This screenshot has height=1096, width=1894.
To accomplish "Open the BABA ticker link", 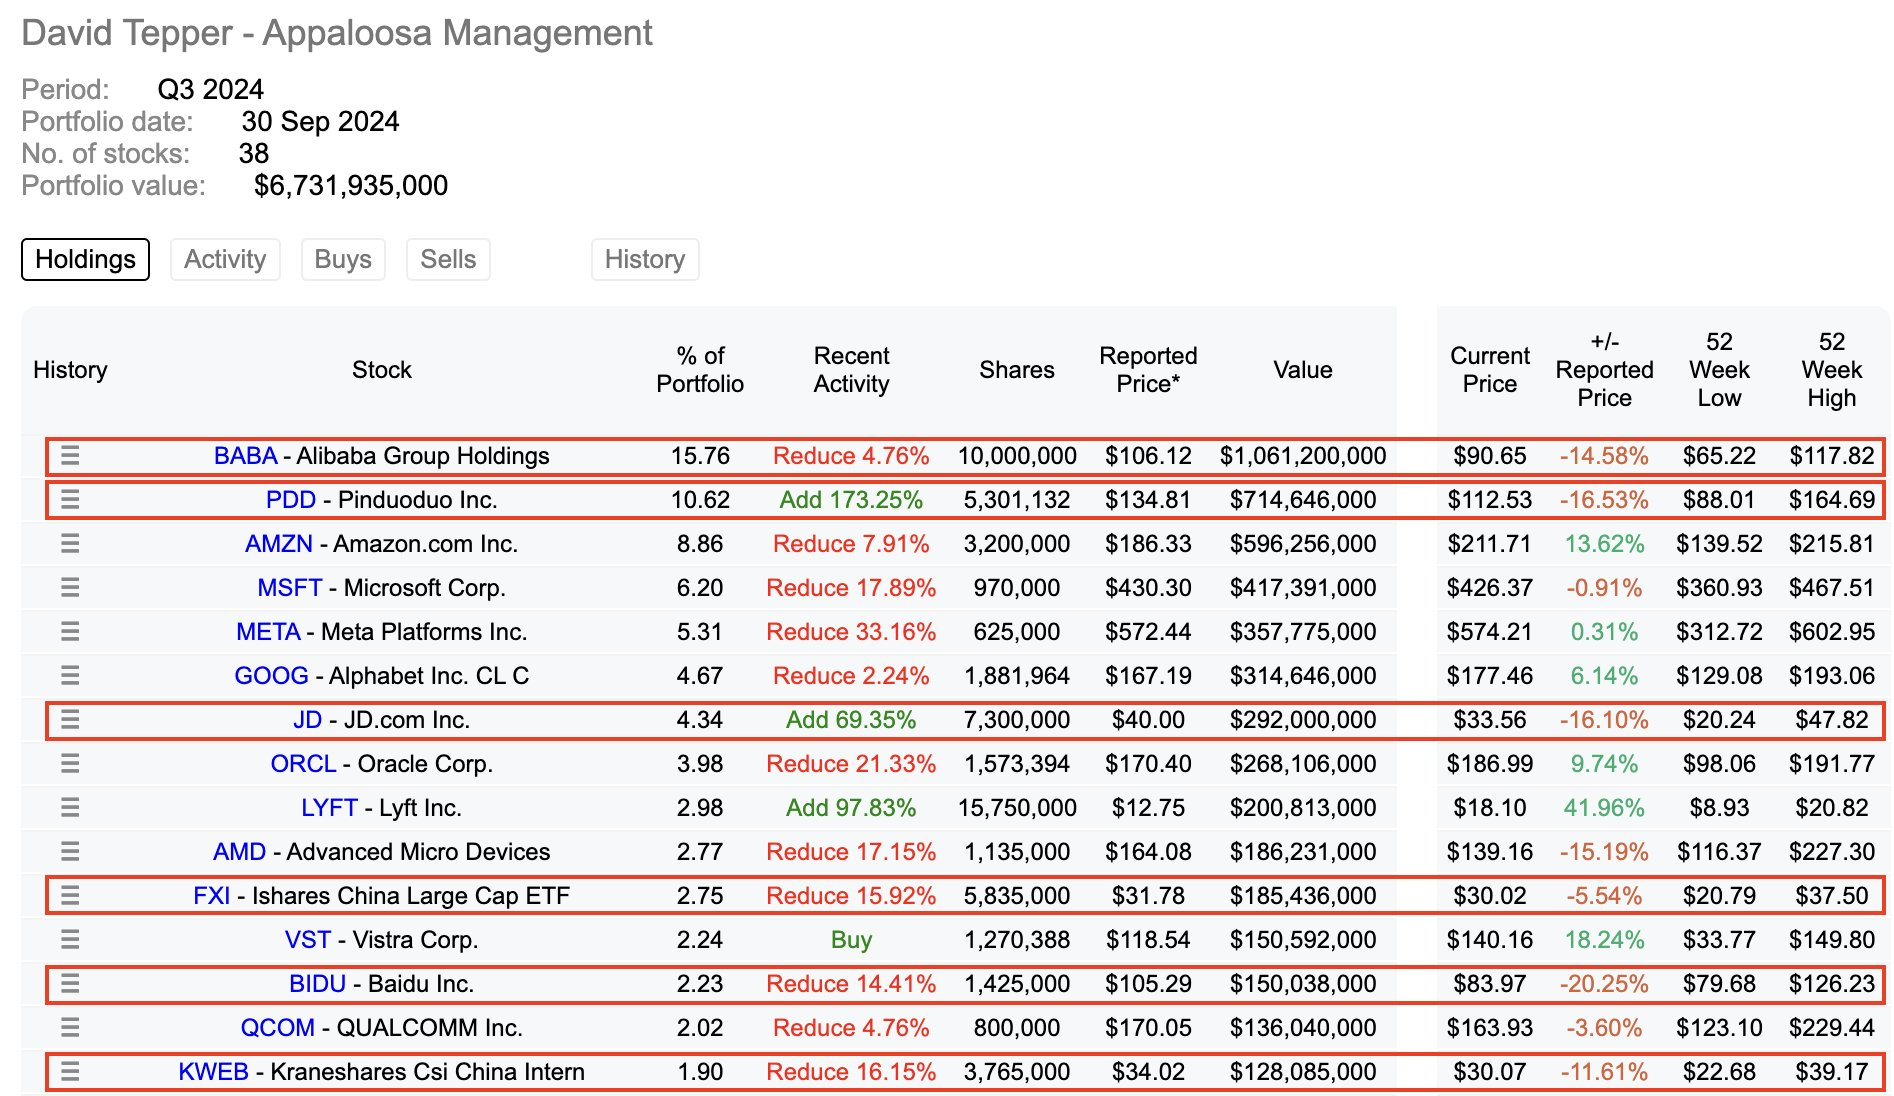I will click(245, 456).
